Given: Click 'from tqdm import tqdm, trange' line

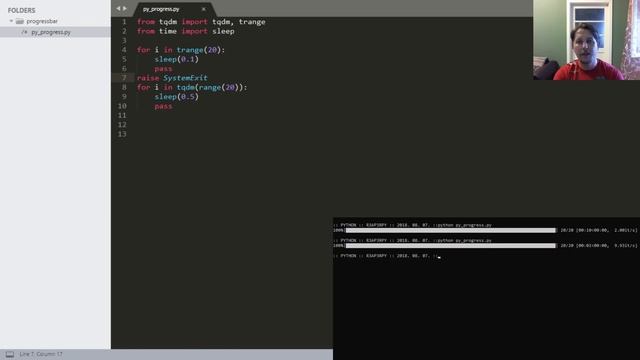Looking at the screenshot, I should (201, 22).
